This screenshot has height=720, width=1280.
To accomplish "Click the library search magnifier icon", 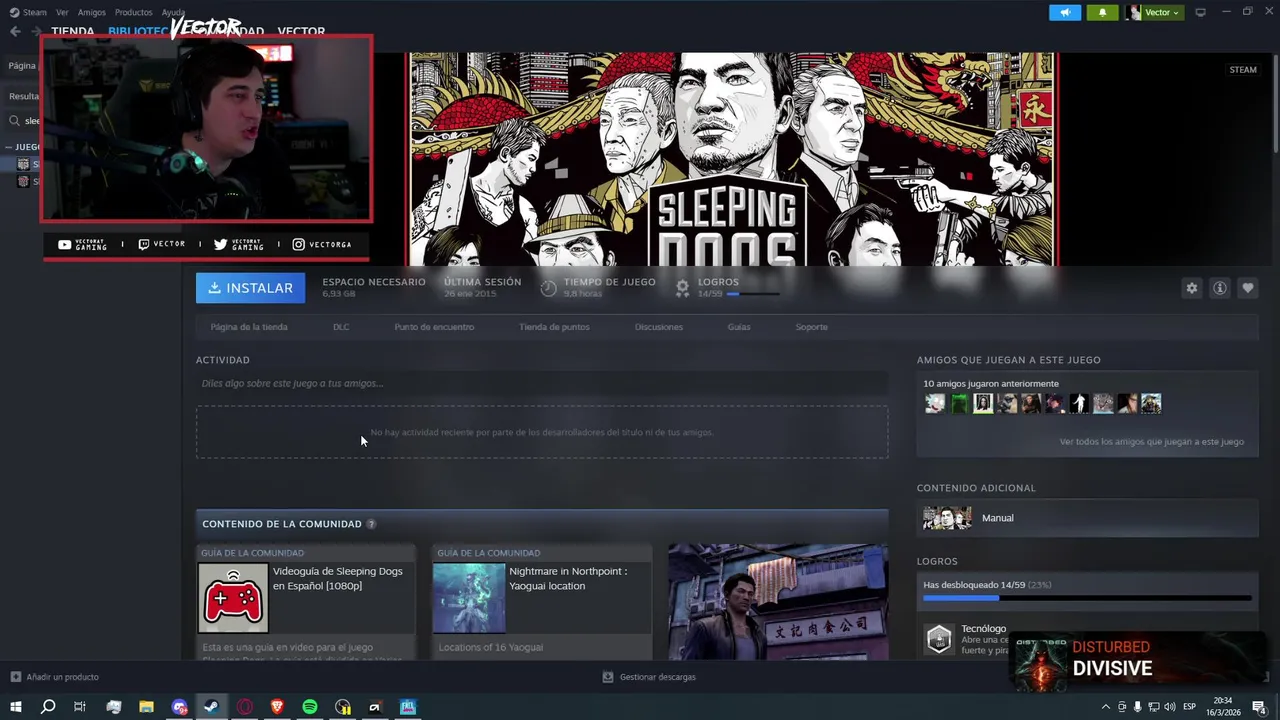I will [14, 121].
